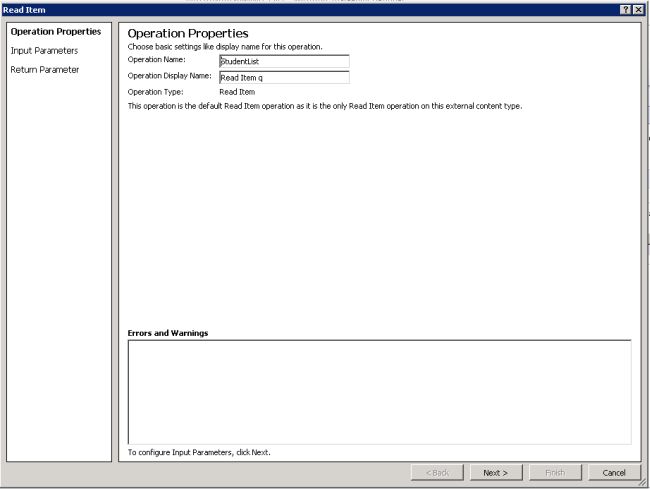
Task: Open help with the question mark icon
Action: 626,10
